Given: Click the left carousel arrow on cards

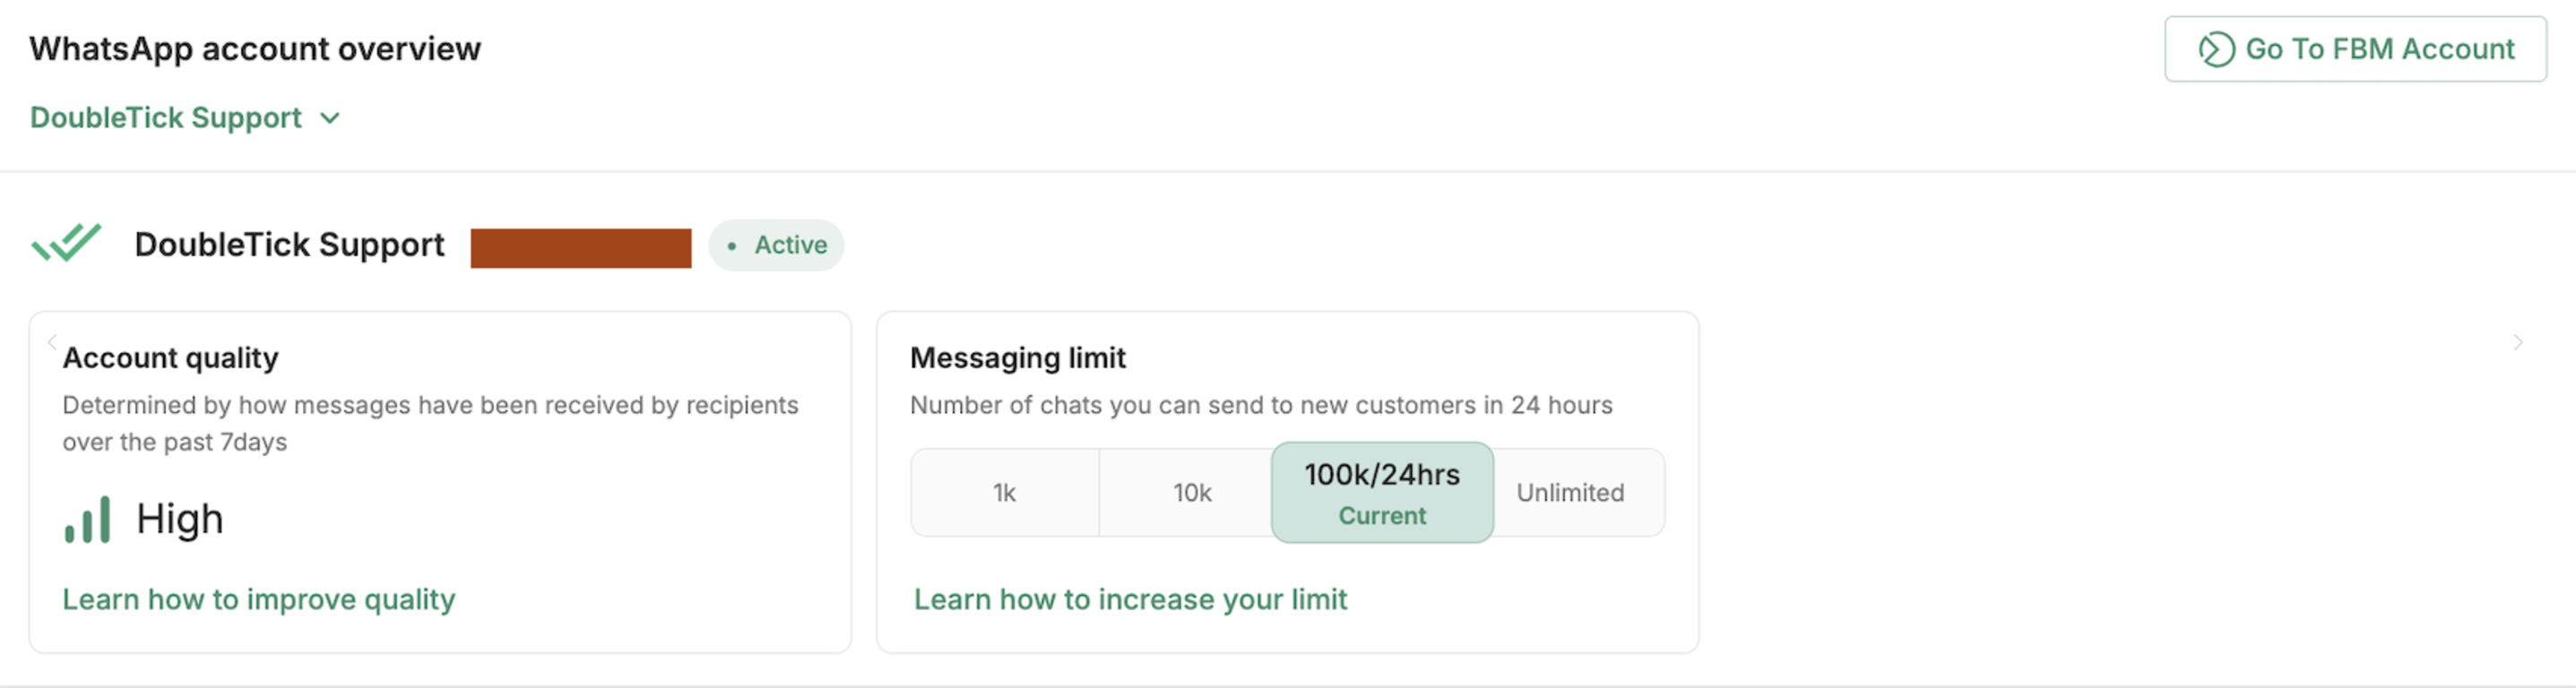Looking at the screenshot, I should click(52, 342).
